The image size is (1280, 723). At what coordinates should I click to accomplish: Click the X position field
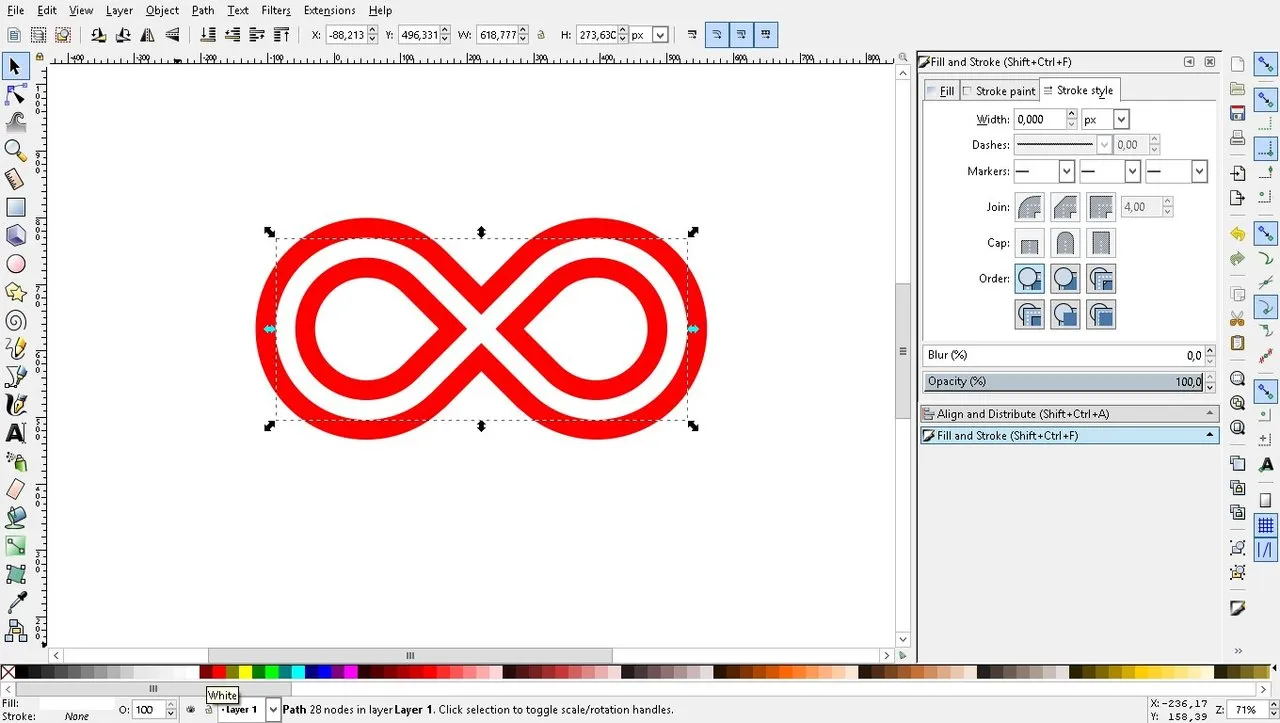coord(346,35)
